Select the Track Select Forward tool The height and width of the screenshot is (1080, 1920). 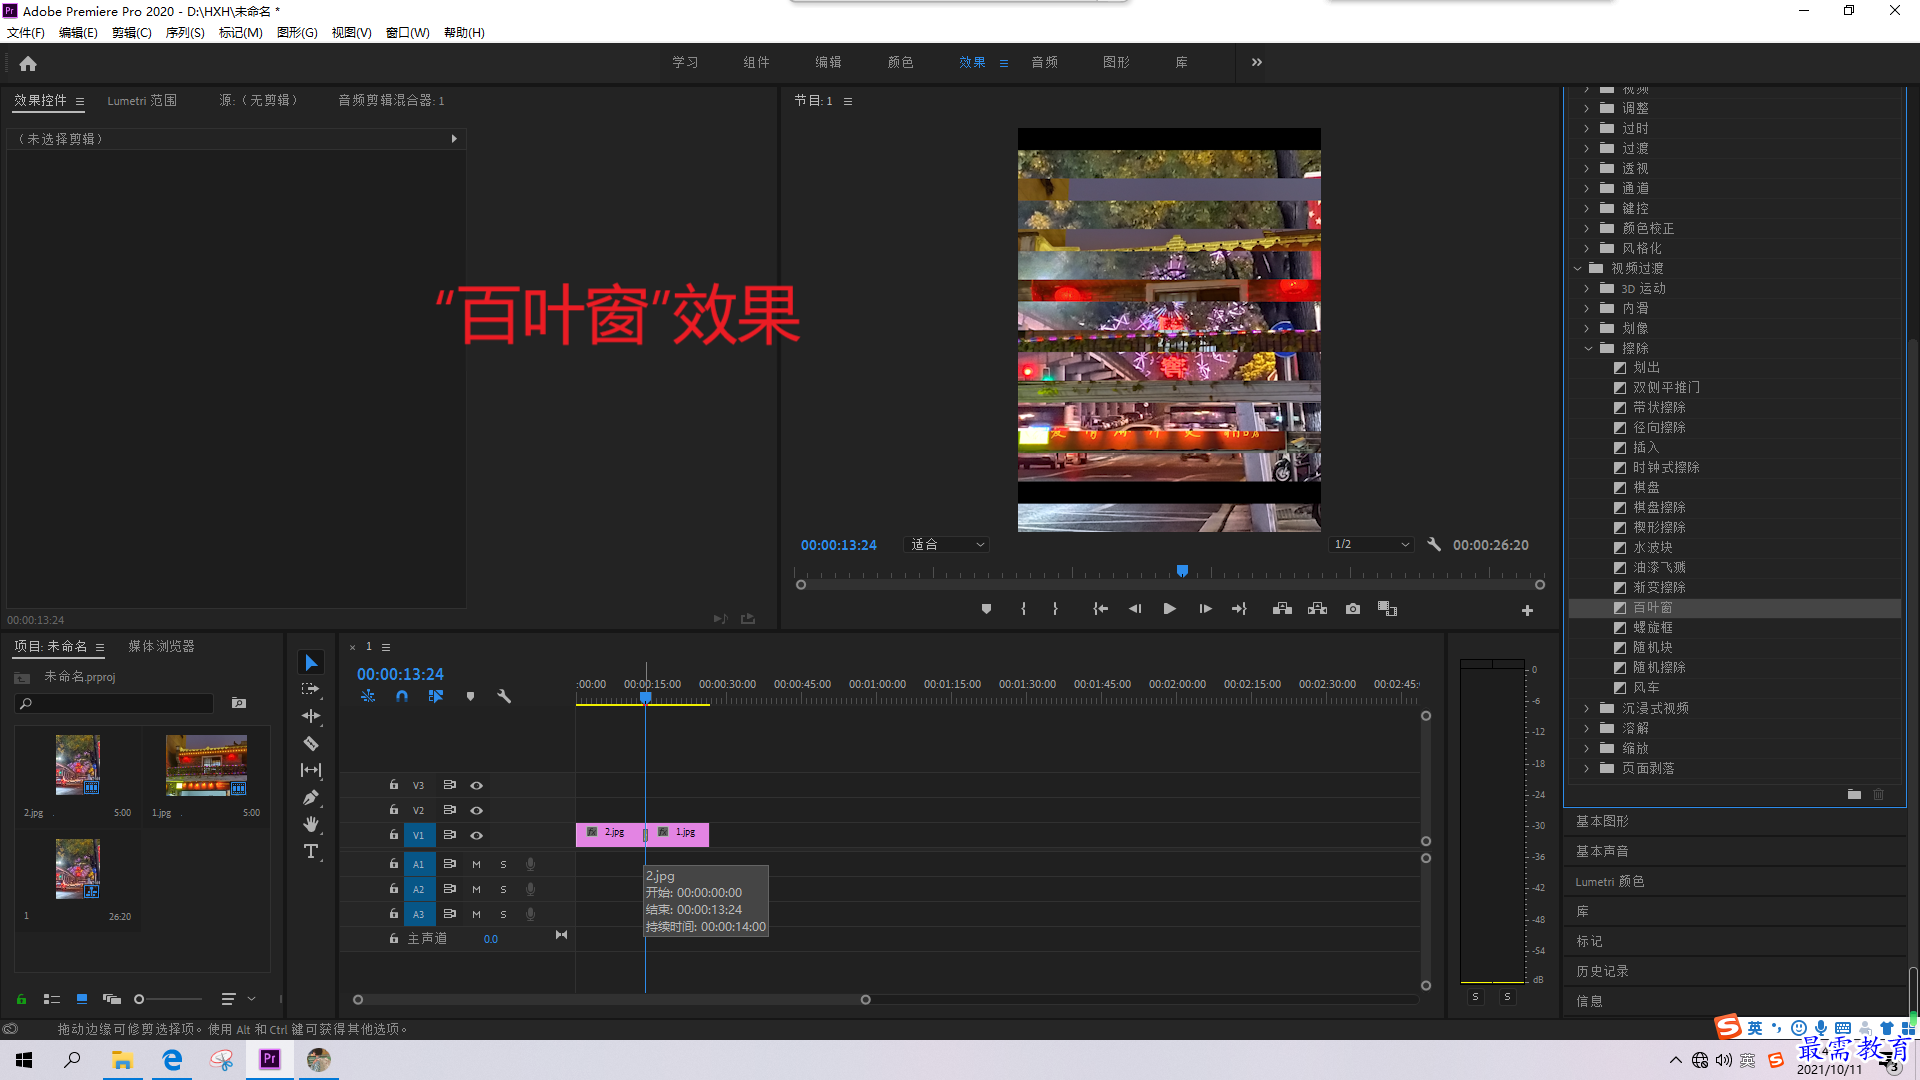[x=311, y=689]
